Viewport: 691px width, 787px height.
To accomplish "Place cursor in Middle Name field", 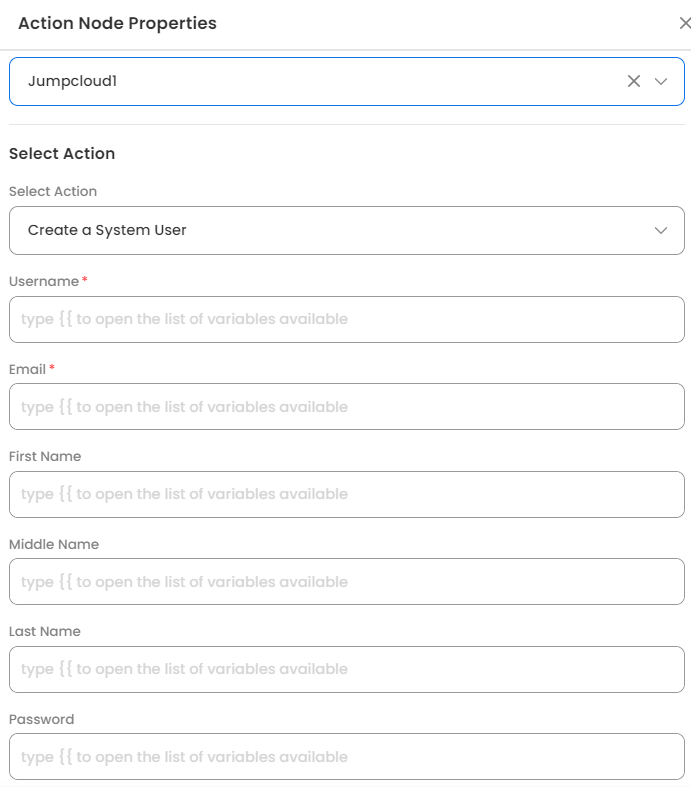I will [346, 582].
